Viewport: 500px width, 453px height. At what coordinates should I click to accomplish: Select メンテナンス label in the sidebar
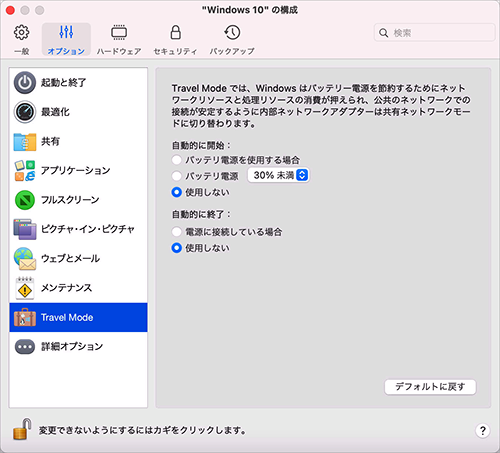[66, 288]
